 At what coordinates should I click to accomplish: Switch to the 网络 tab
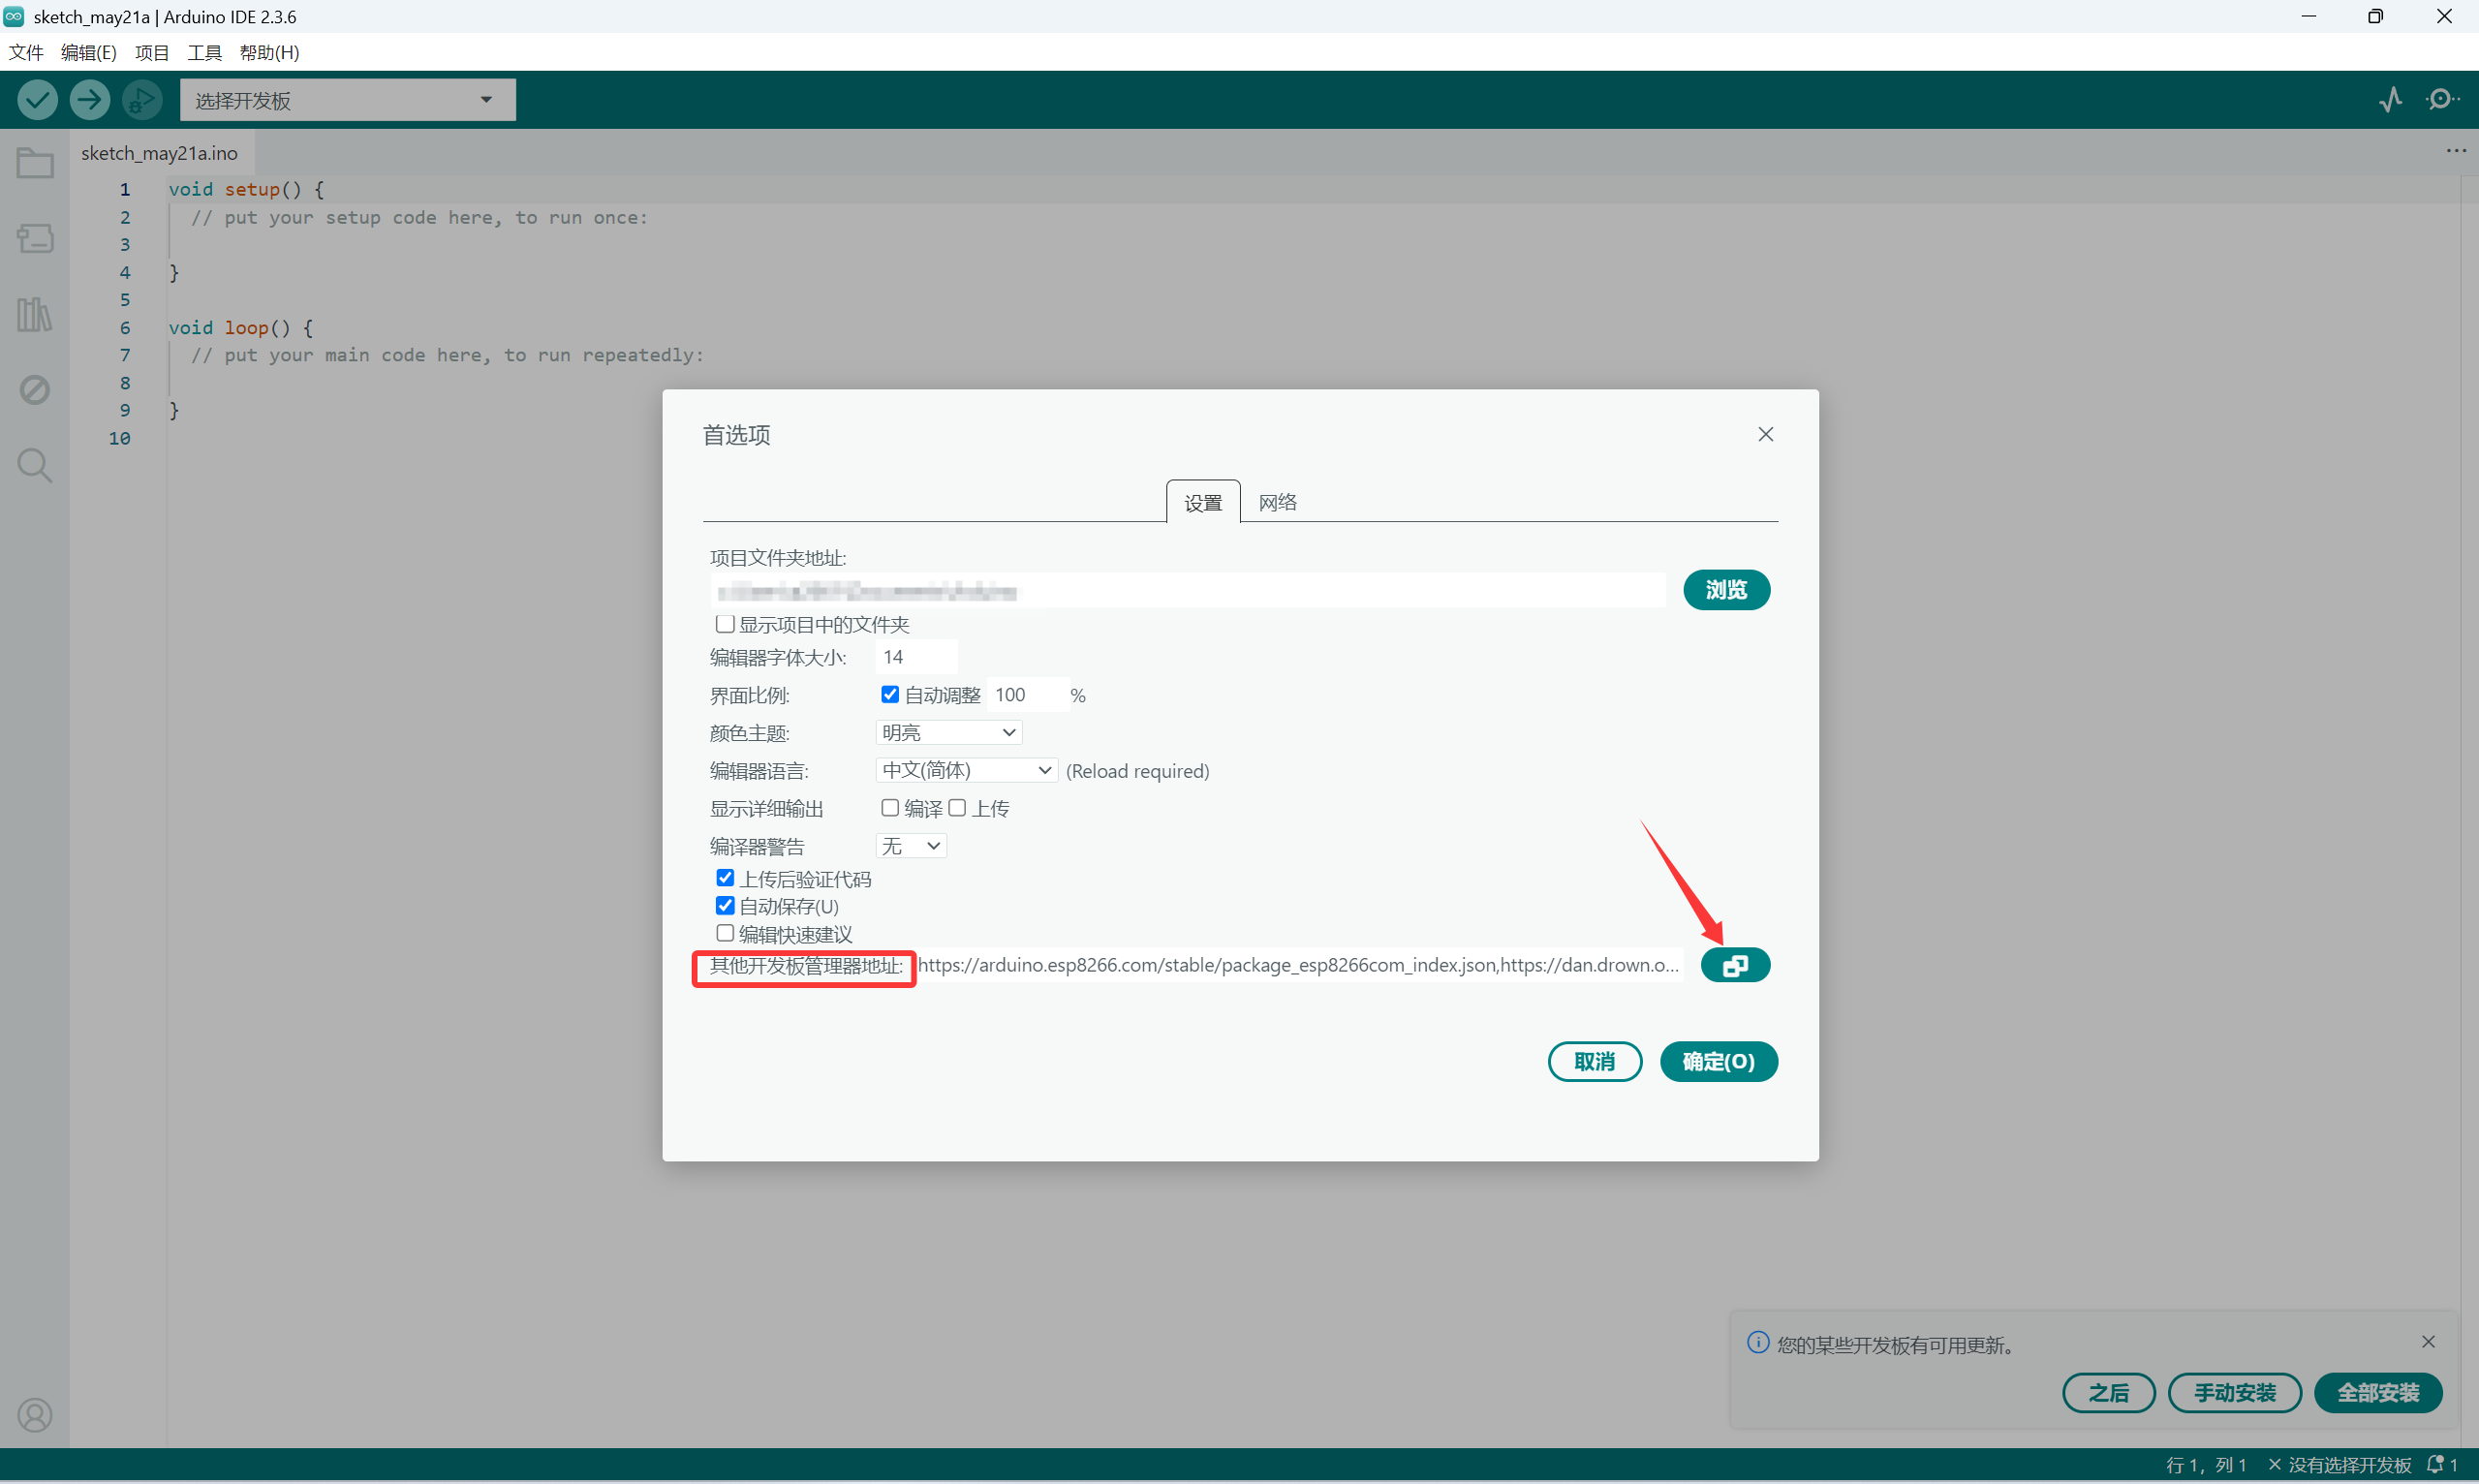(1277, 502)
